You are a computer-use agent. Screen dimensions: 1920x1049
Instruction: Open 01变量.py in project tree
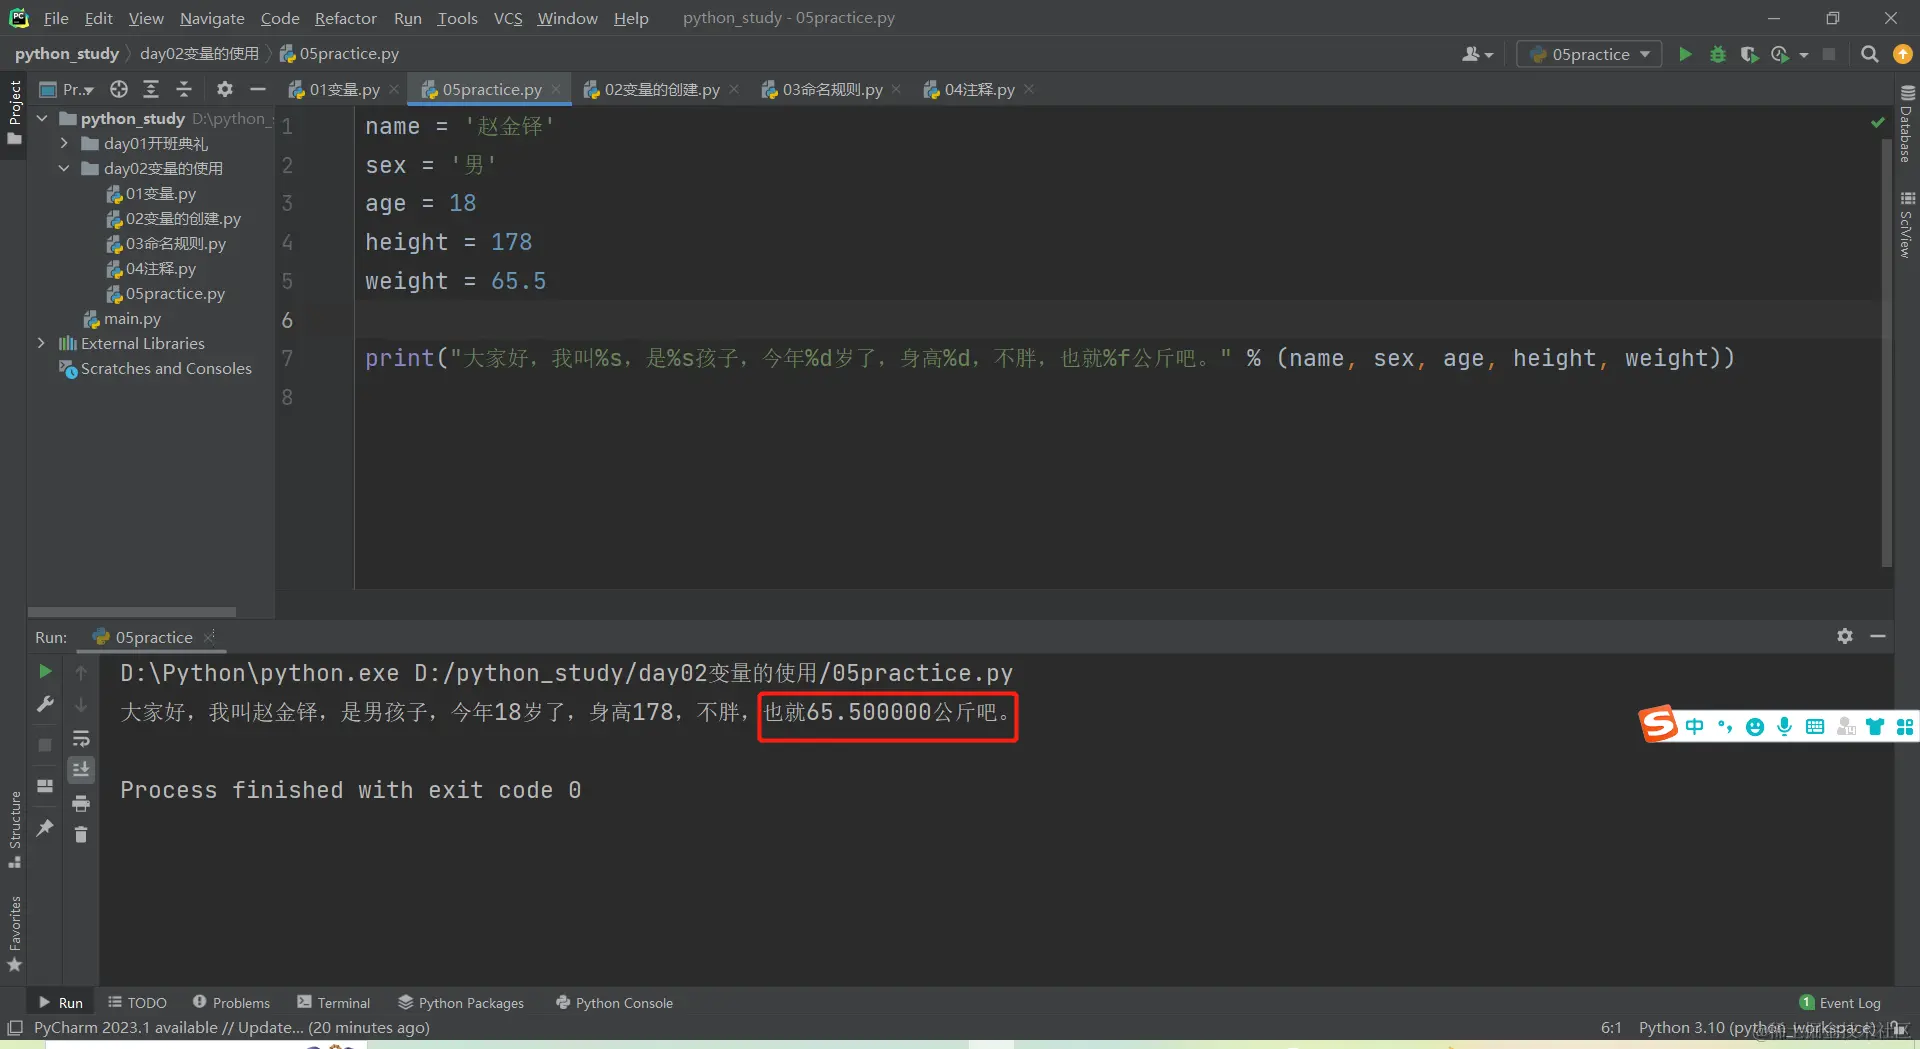tap(151, 193)
